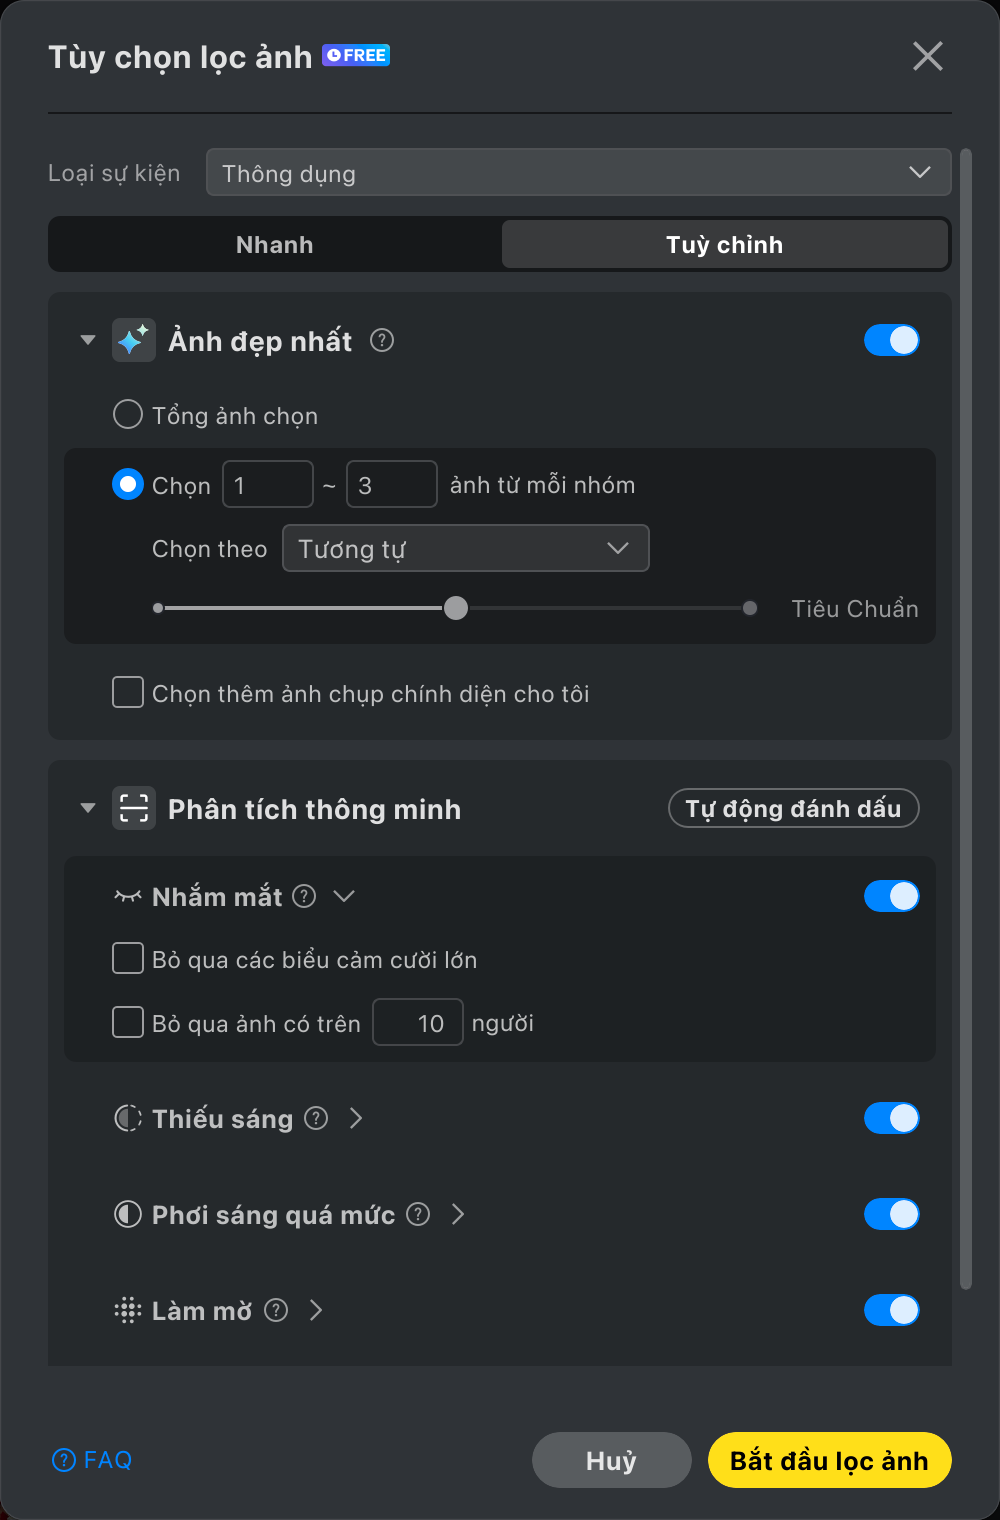Toggle off the Ảnh đẹp nhất switch
1000x1520 pixels.
892,340
